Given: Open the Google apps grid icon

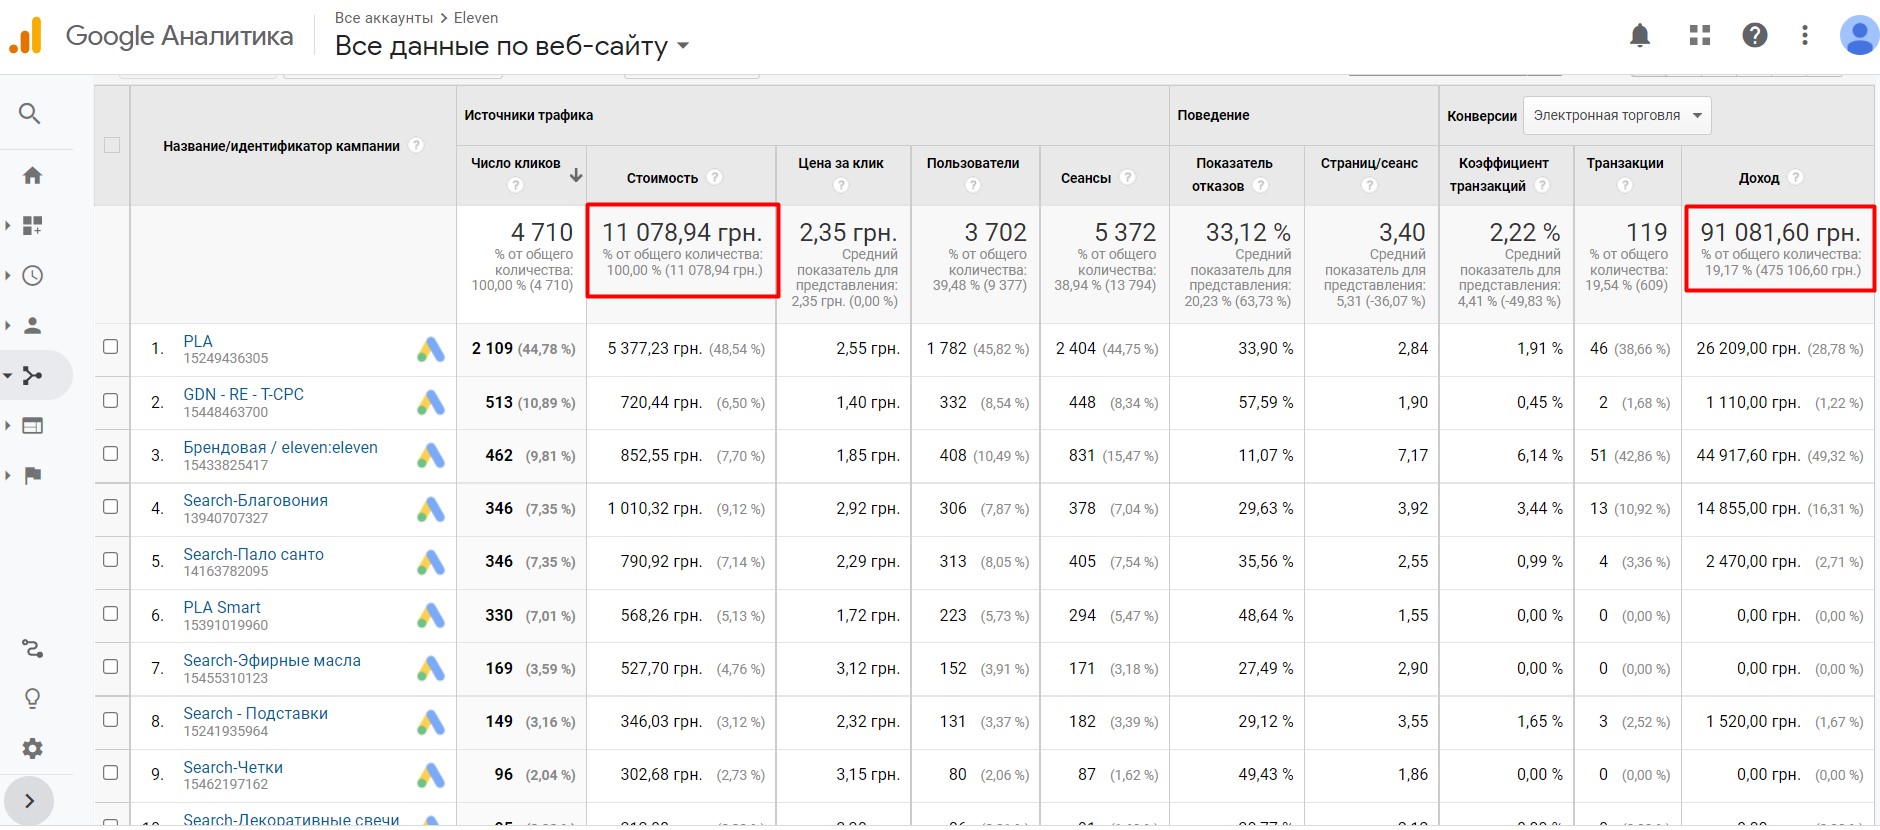Looking at the screenshot, I should (x=1700, y=36).
